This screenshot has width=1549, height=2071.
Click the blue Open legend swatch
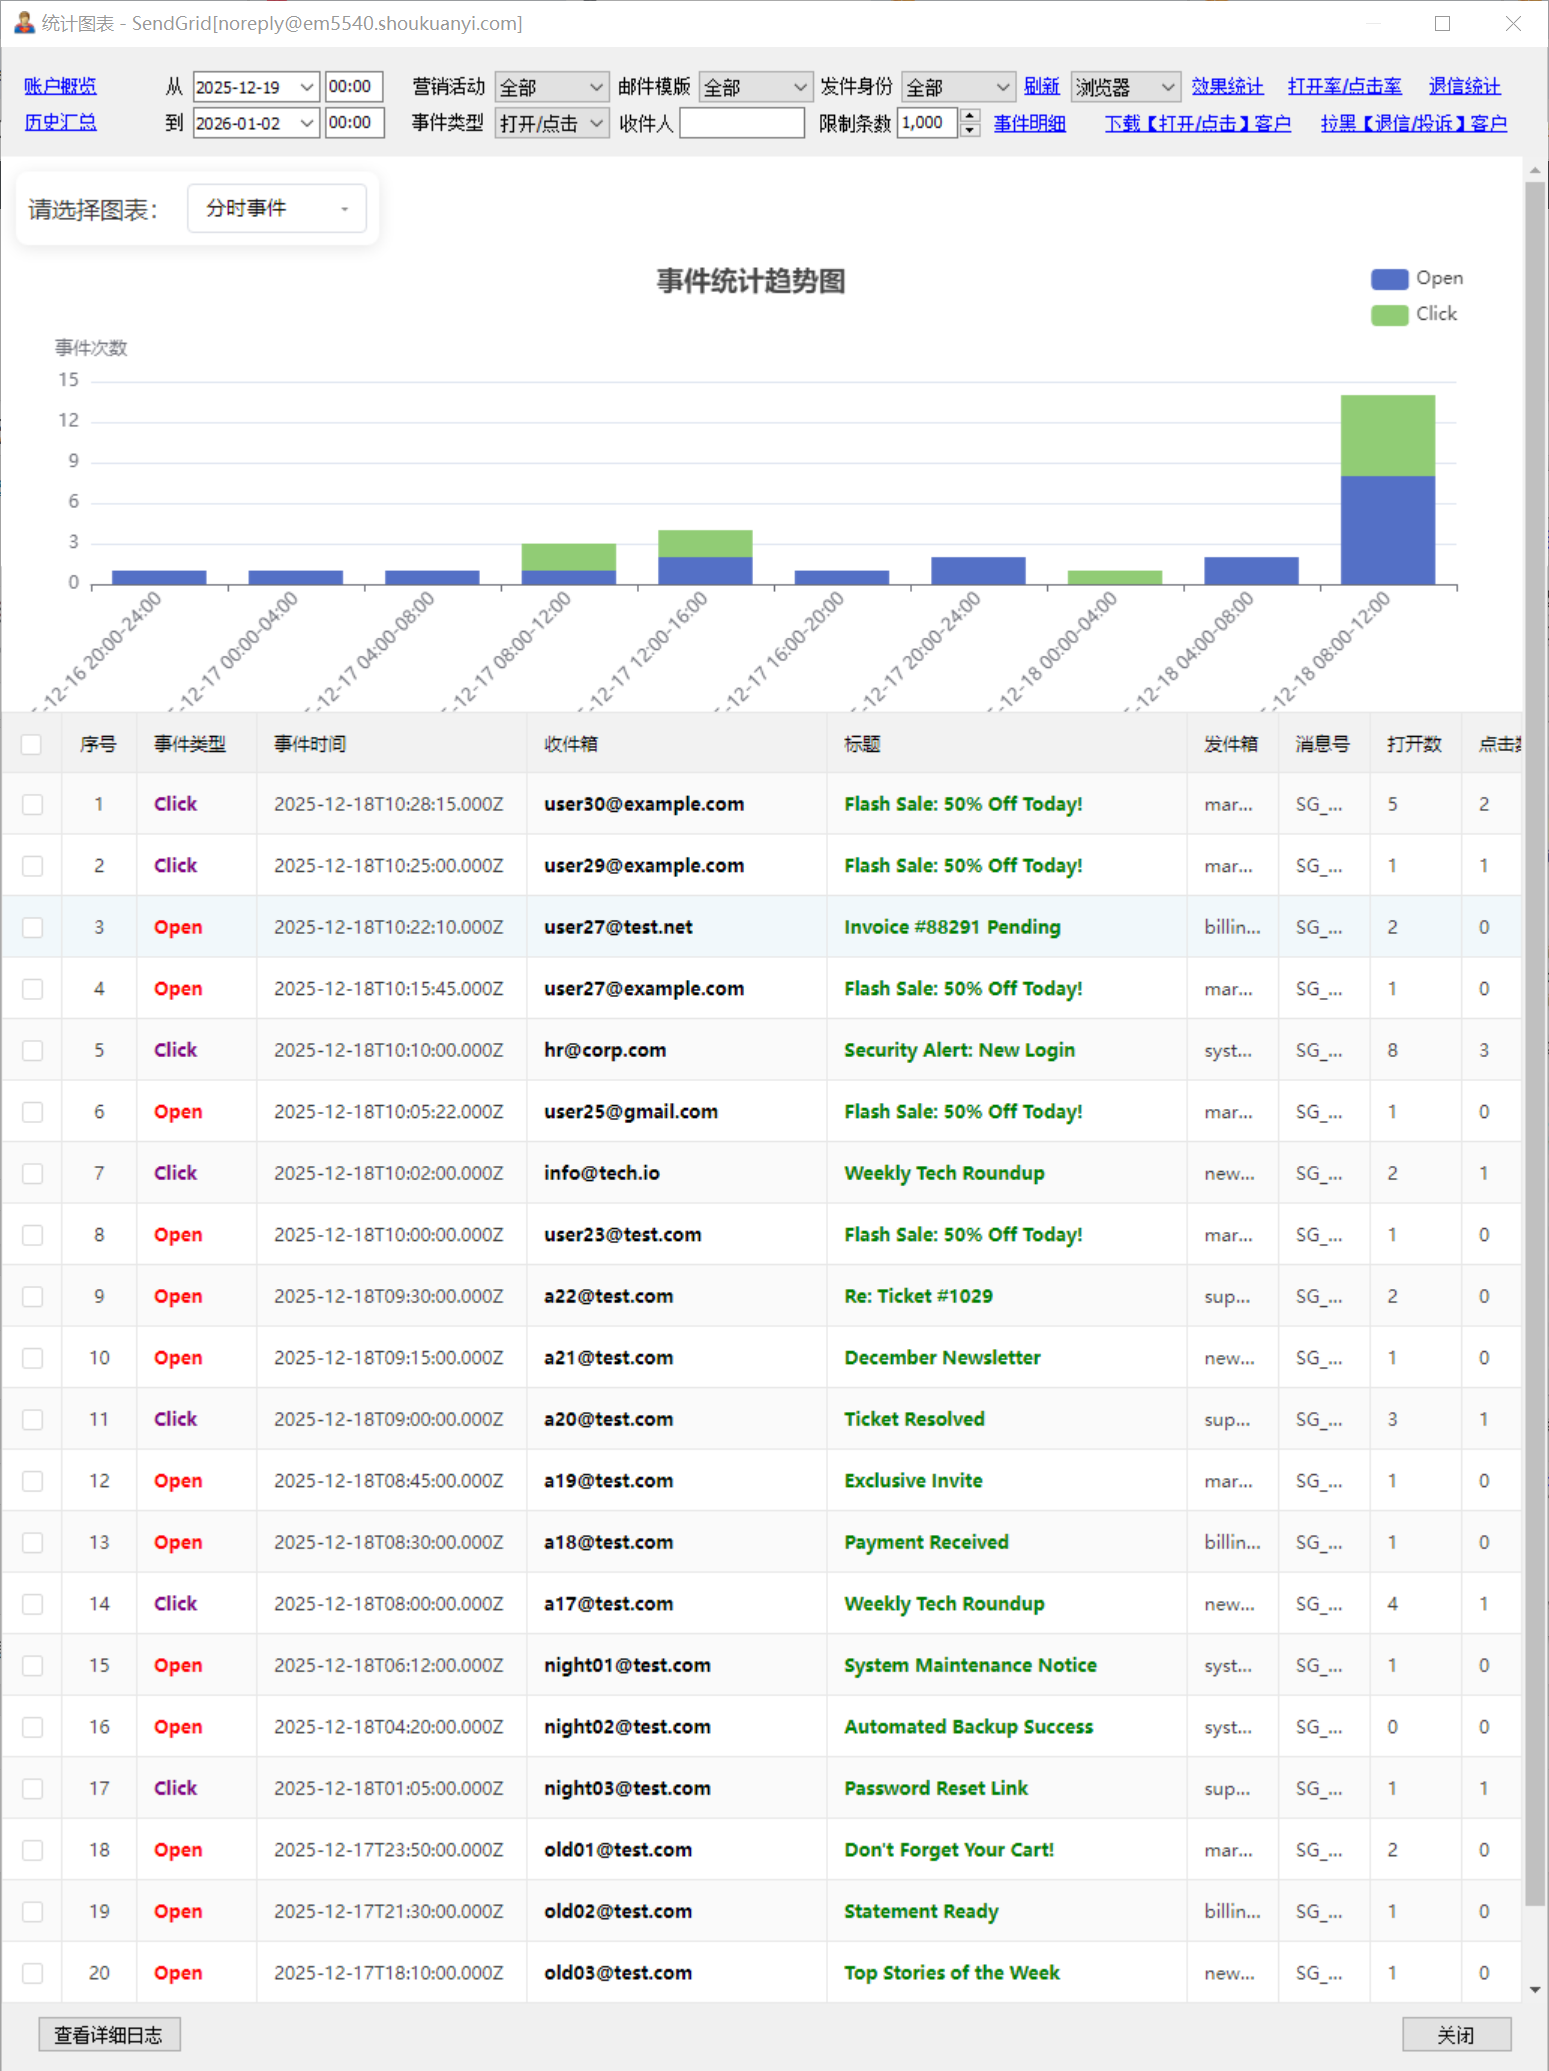(1389, 279)
